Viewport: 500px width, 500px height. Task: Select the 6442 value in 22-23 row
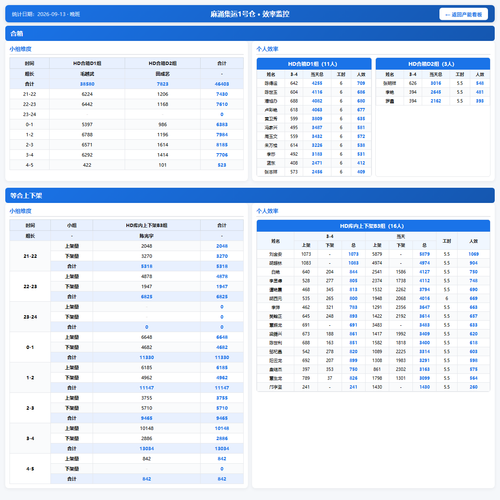[x=87, y=104]
